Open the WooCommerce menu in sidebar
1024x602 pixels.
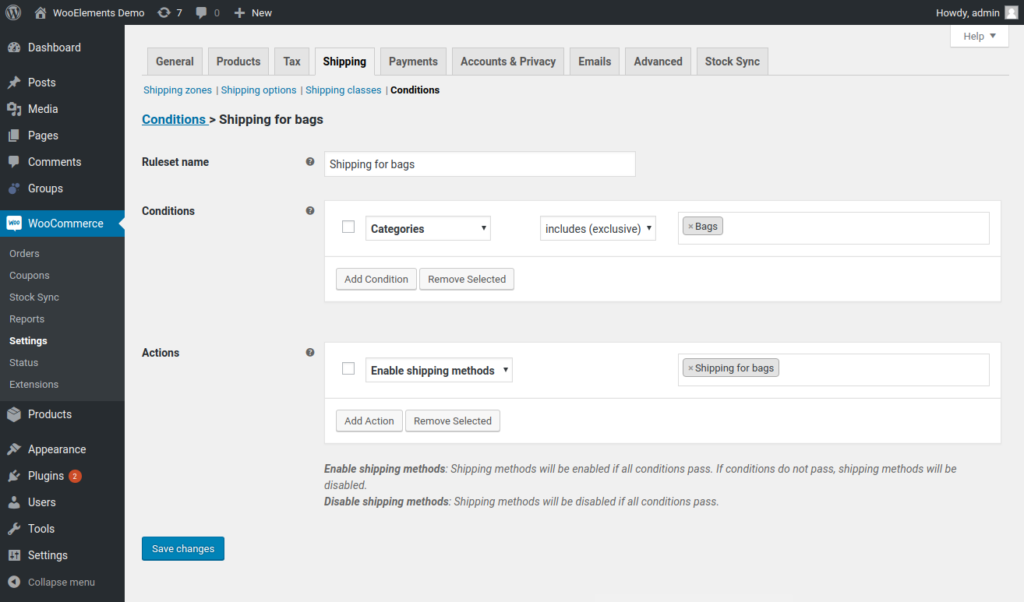pyautogui.click(x=62, y=223)
